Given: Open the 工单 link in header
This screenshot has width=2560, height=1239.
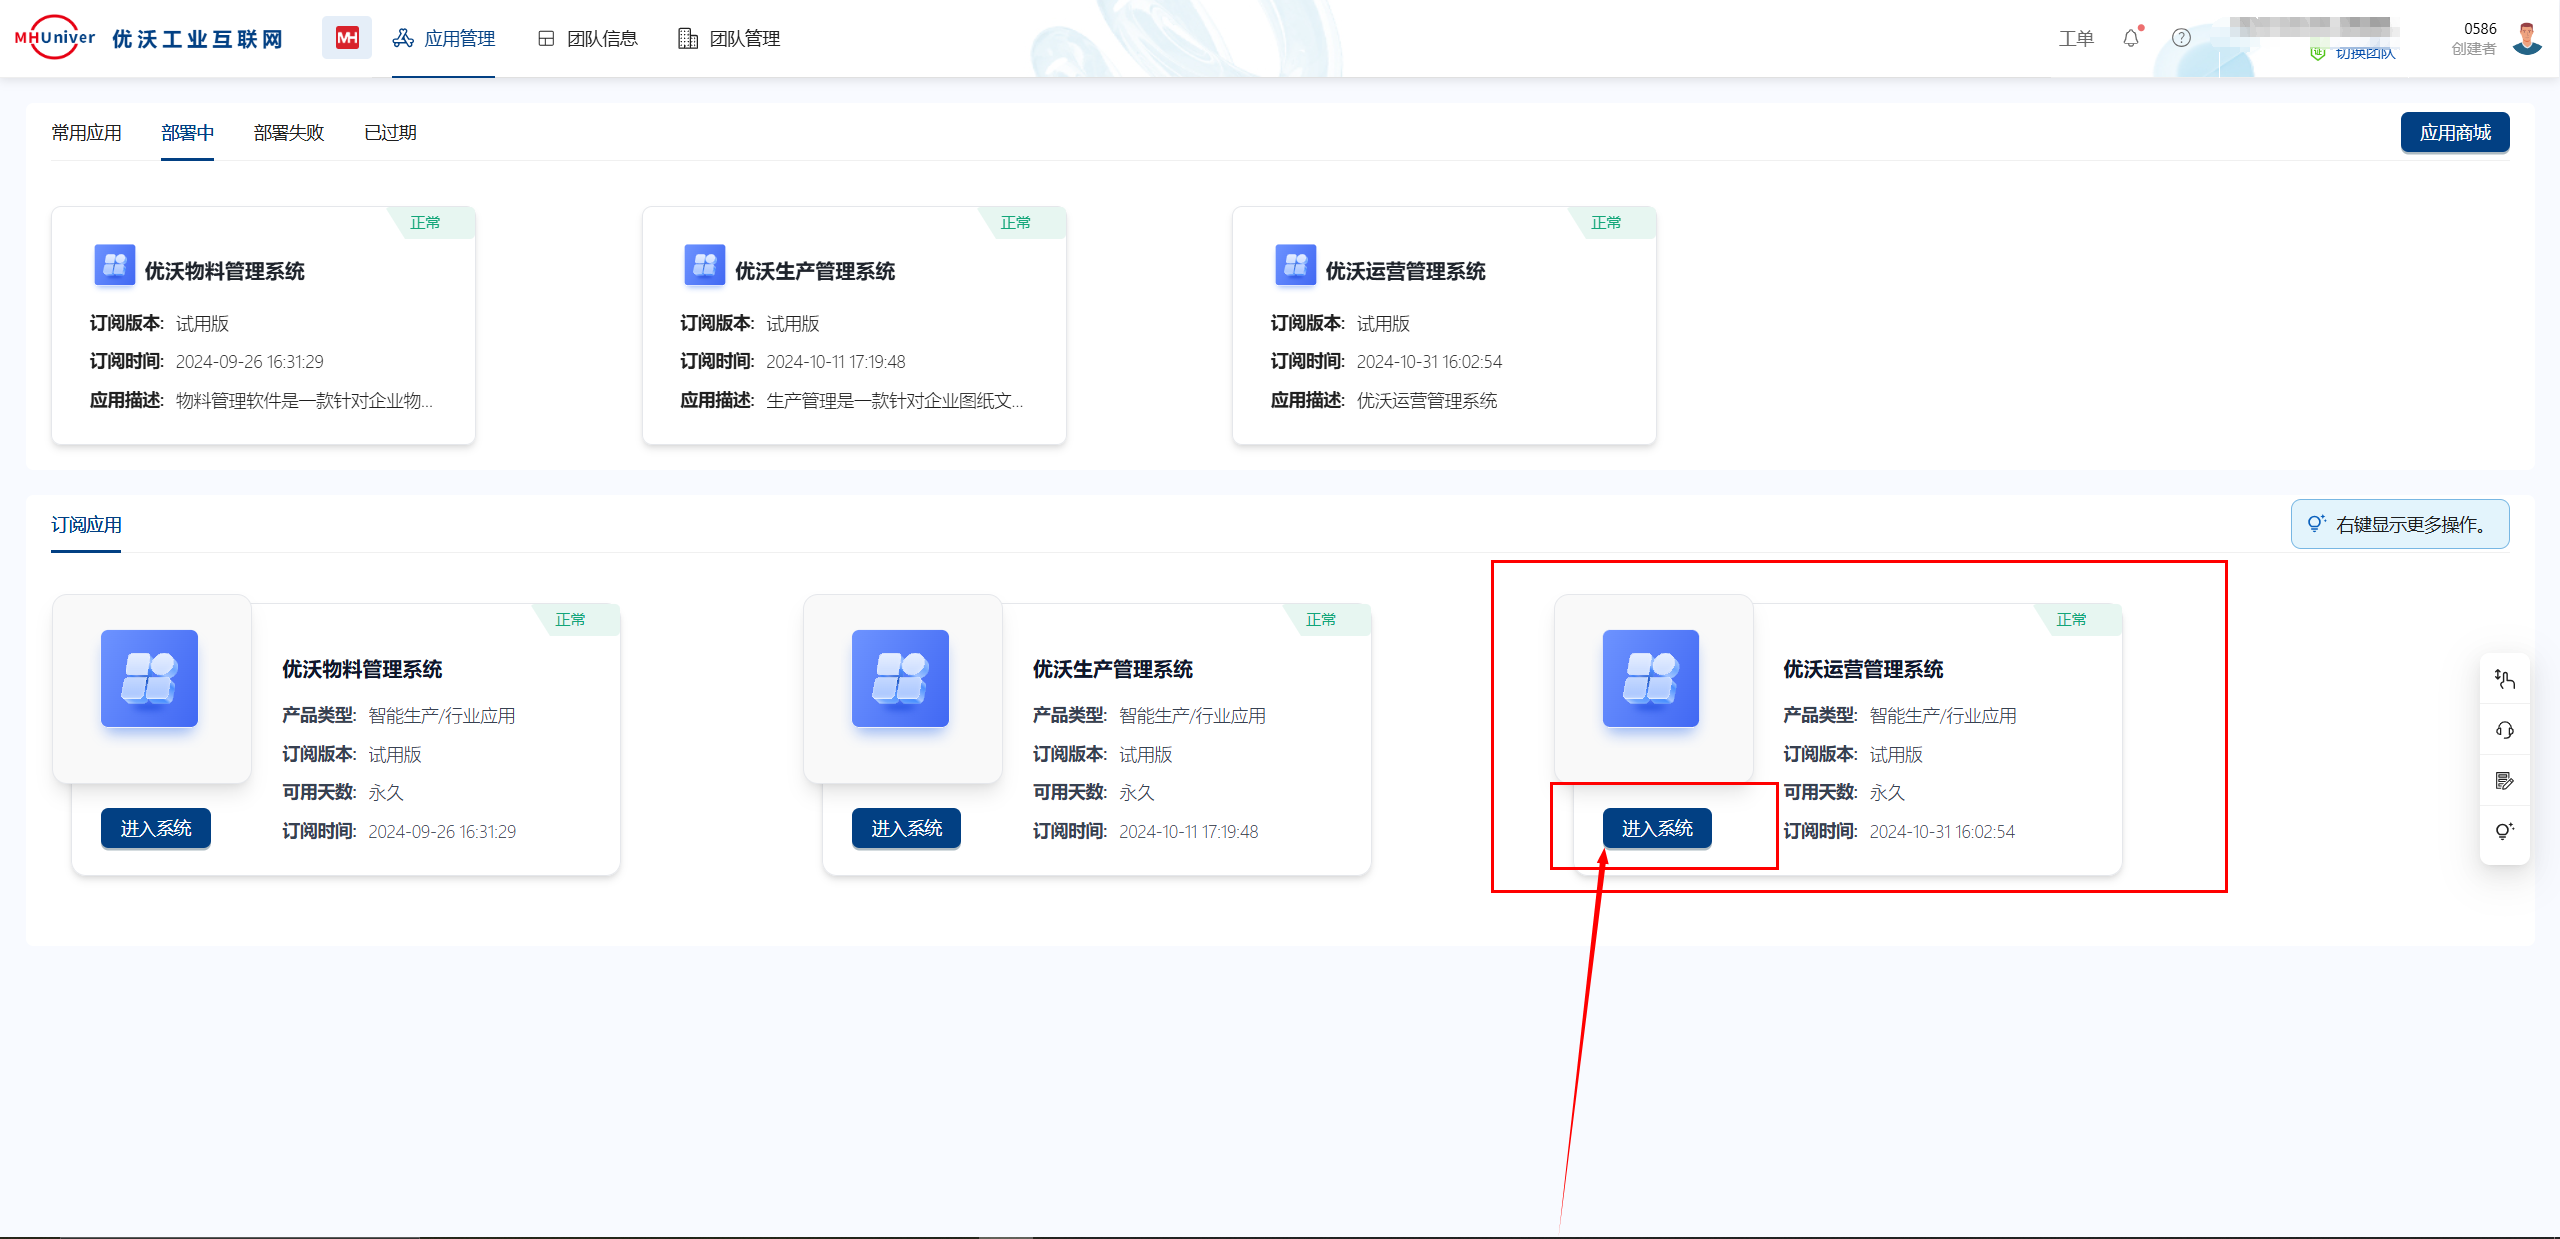Looking at the screenshot, I should coord(2076,38).
